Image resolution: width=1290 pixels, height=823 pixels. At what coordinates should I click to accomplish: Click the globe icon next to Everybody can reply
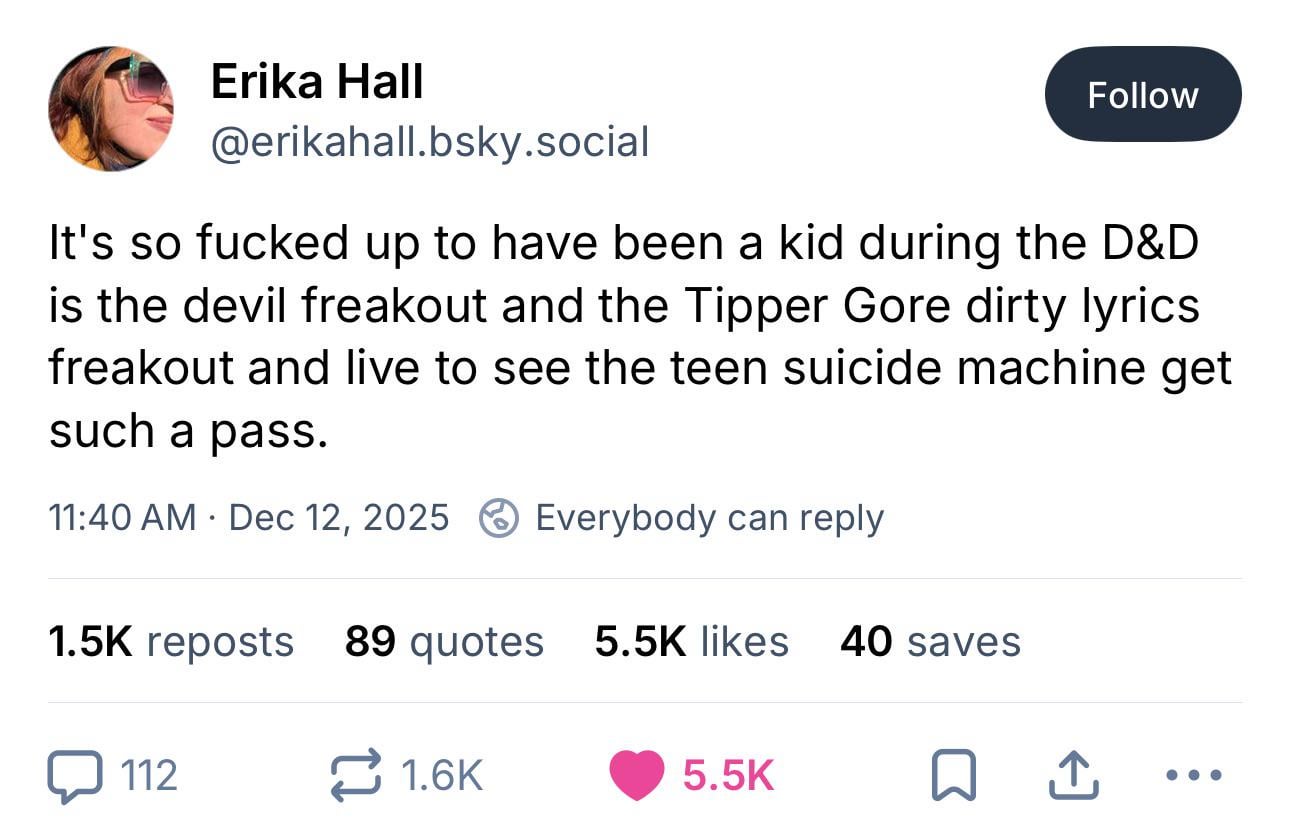click(499, 518)
